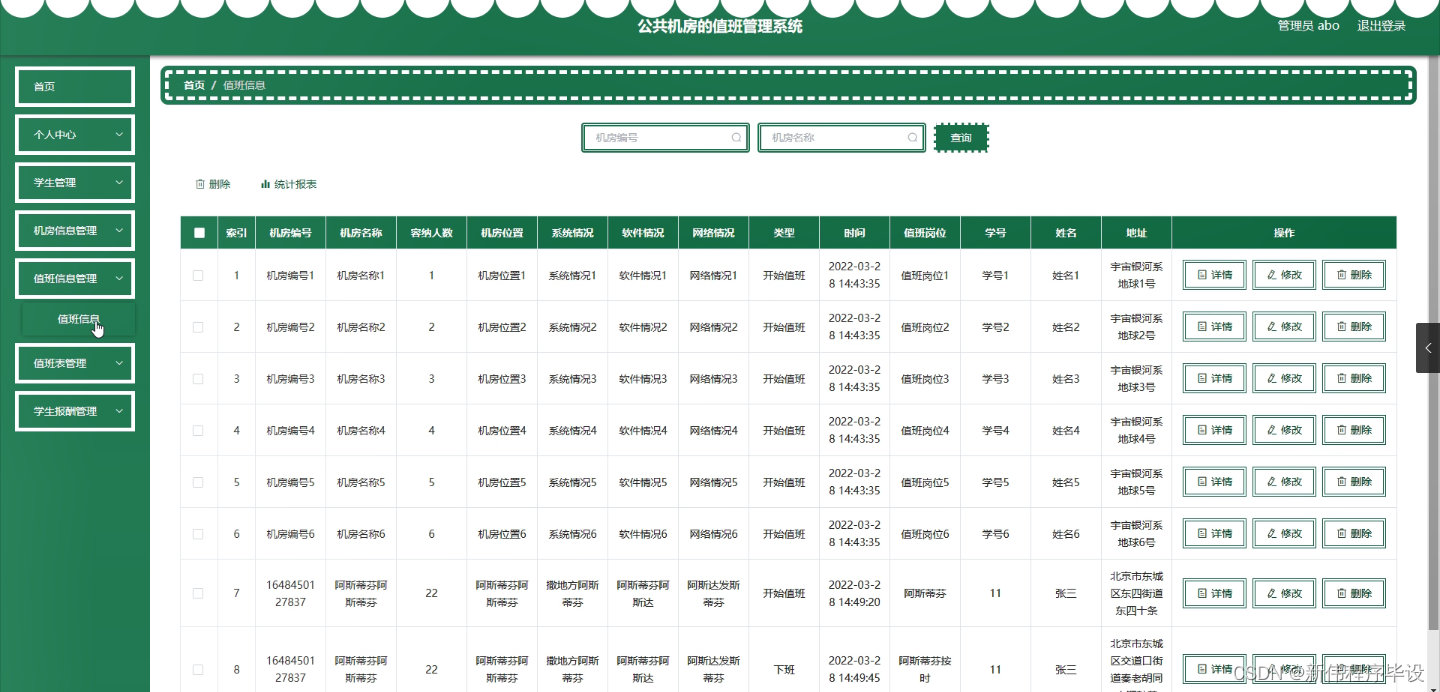The image size is (1440, 692).
Task: Click the collapse arrow on right edge
Action: tap(1427, 348)
